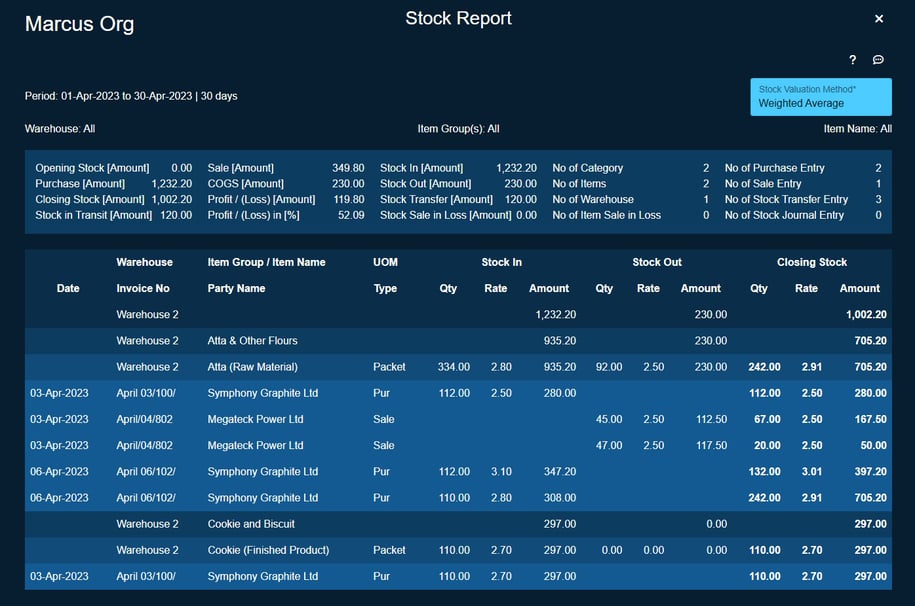
Task: Click the Stock Out column group header
Action: click(x=656, y=262)
